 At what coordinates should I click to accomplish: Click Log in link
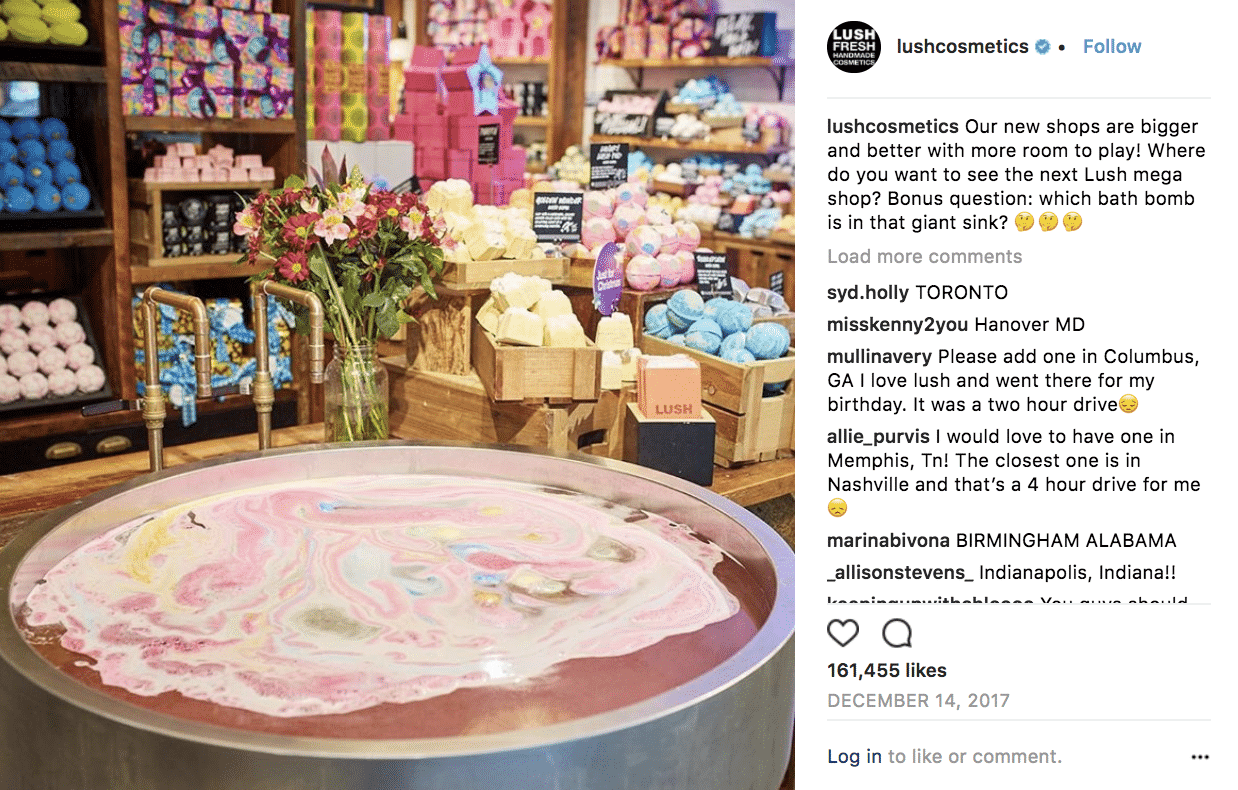[855, 757]
